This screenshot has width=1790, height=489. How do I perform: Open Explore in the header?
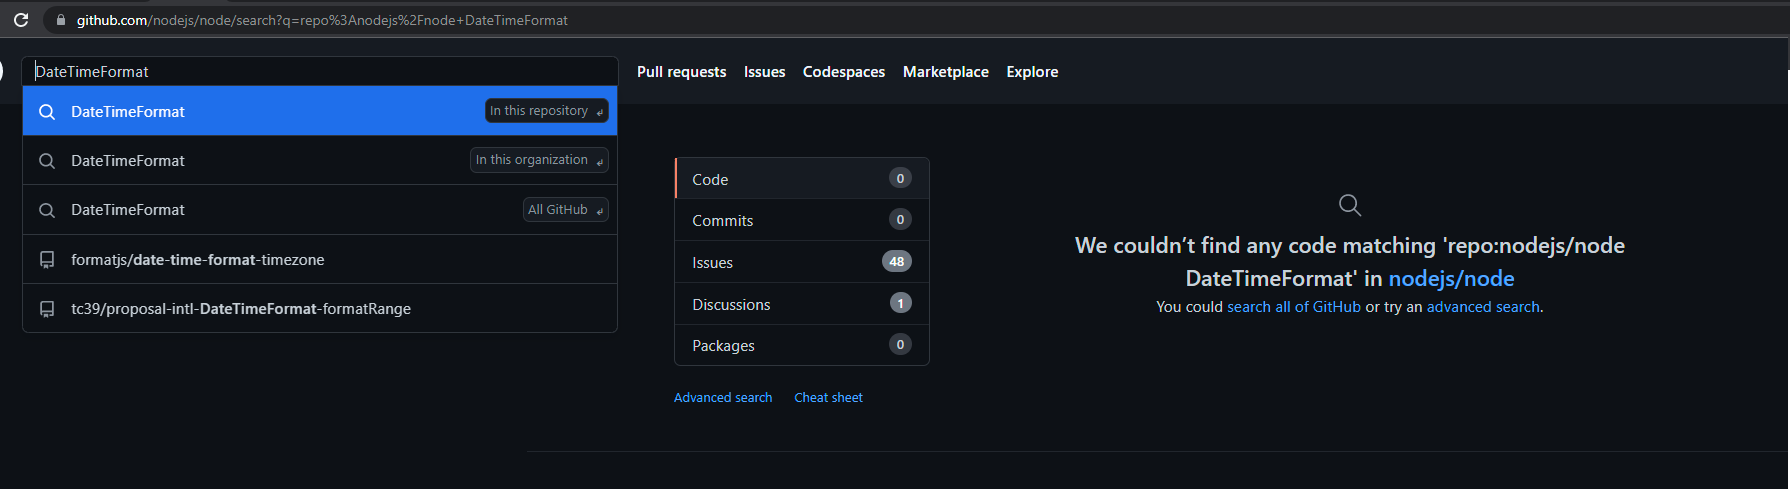pos(1032,72)
